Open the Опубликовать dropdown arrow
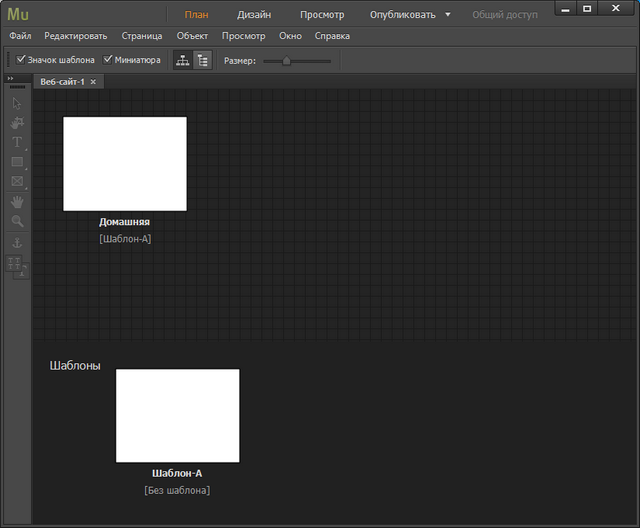The height and width of the screenshot is (528, 640). pos(448,15)
